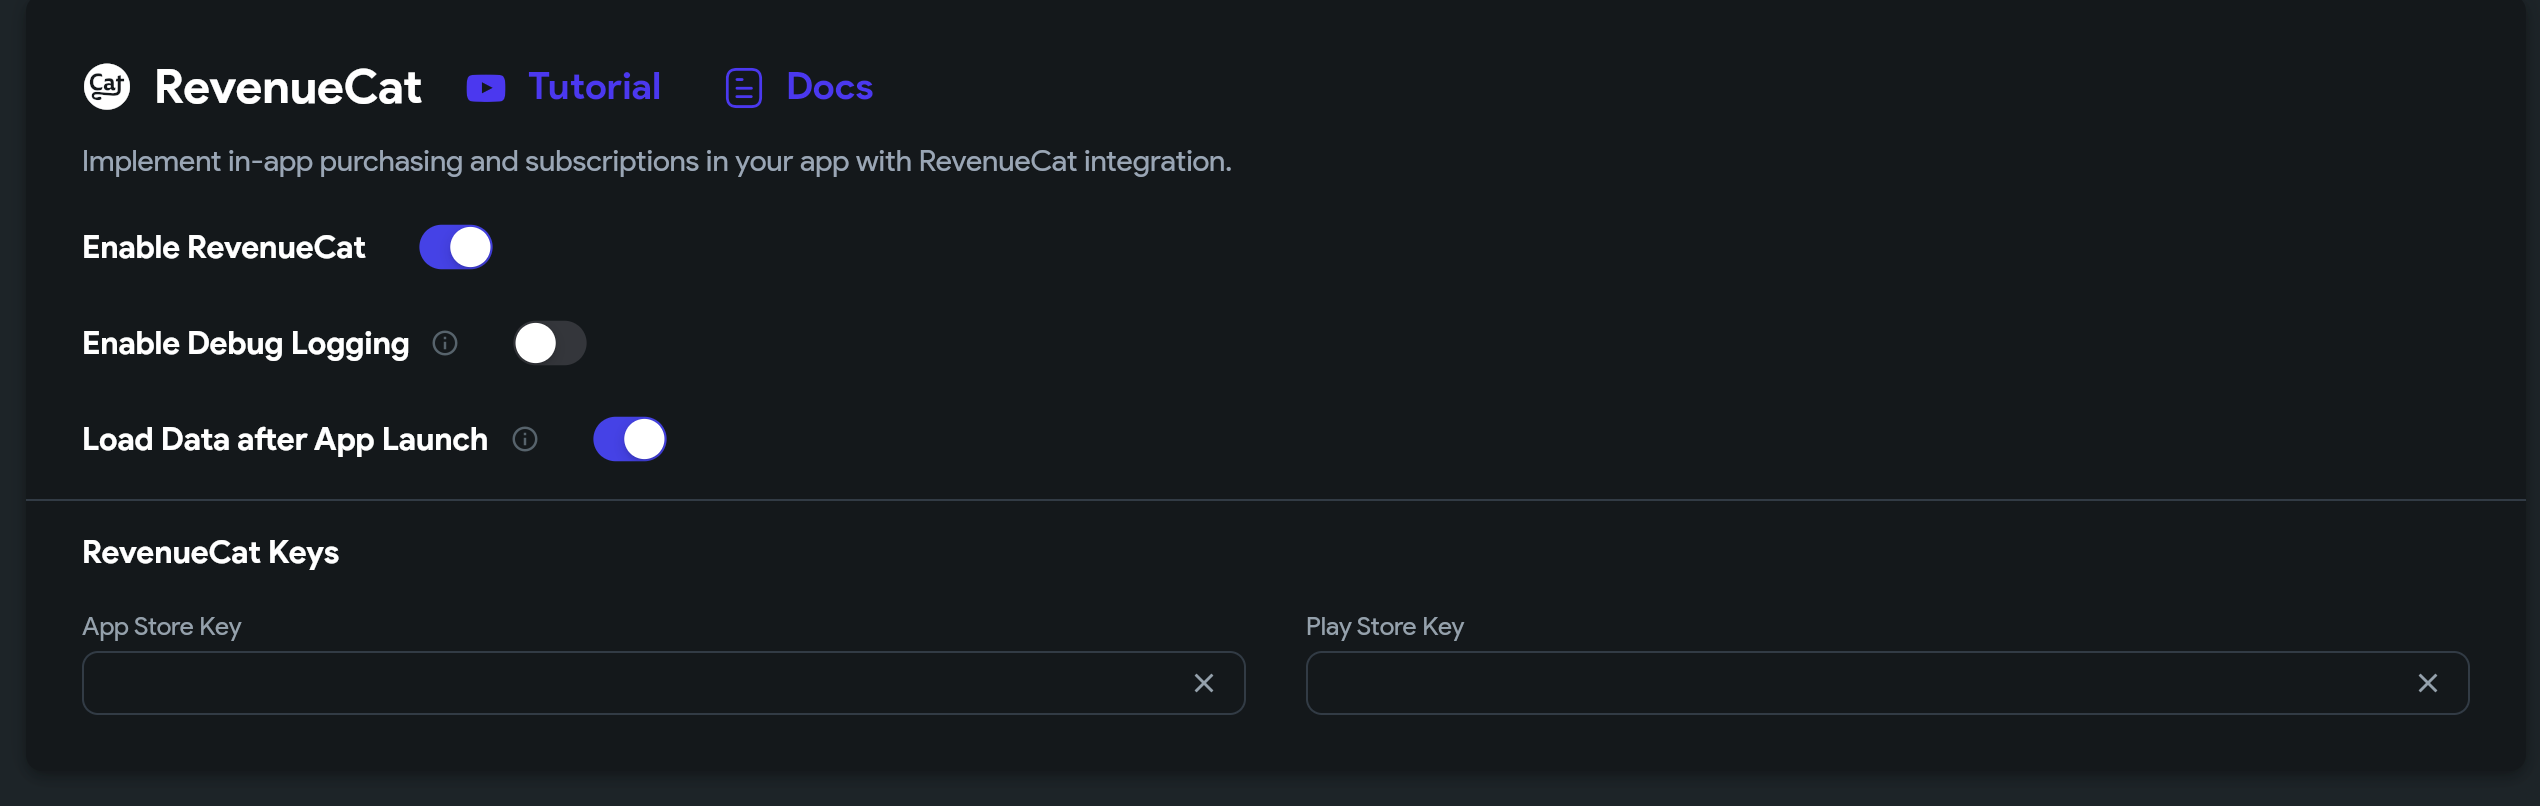Open the Tutorial link

point(594,87)
